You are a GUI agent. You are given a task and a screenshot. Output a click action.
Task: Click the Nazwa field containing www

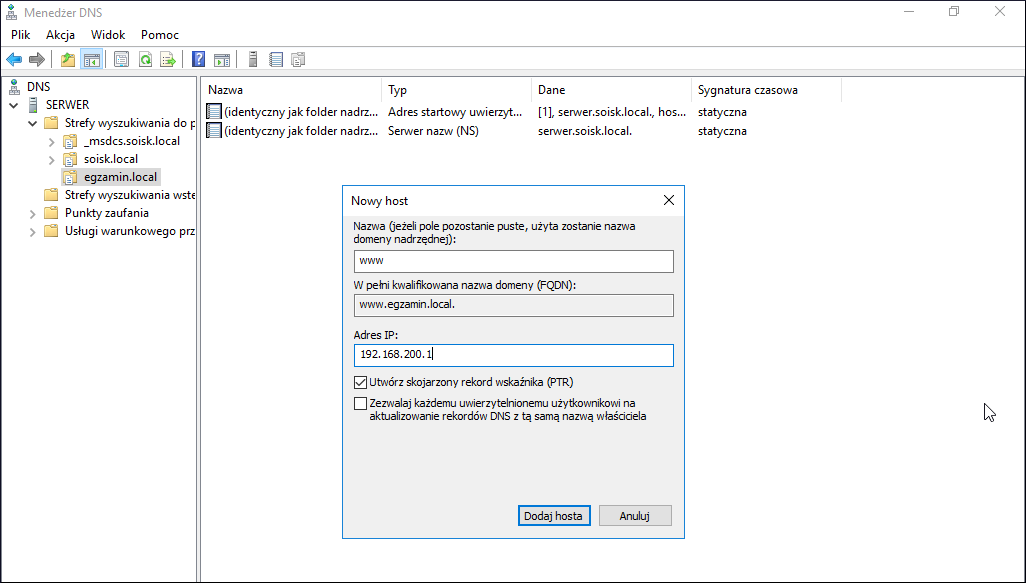point(514,261)
